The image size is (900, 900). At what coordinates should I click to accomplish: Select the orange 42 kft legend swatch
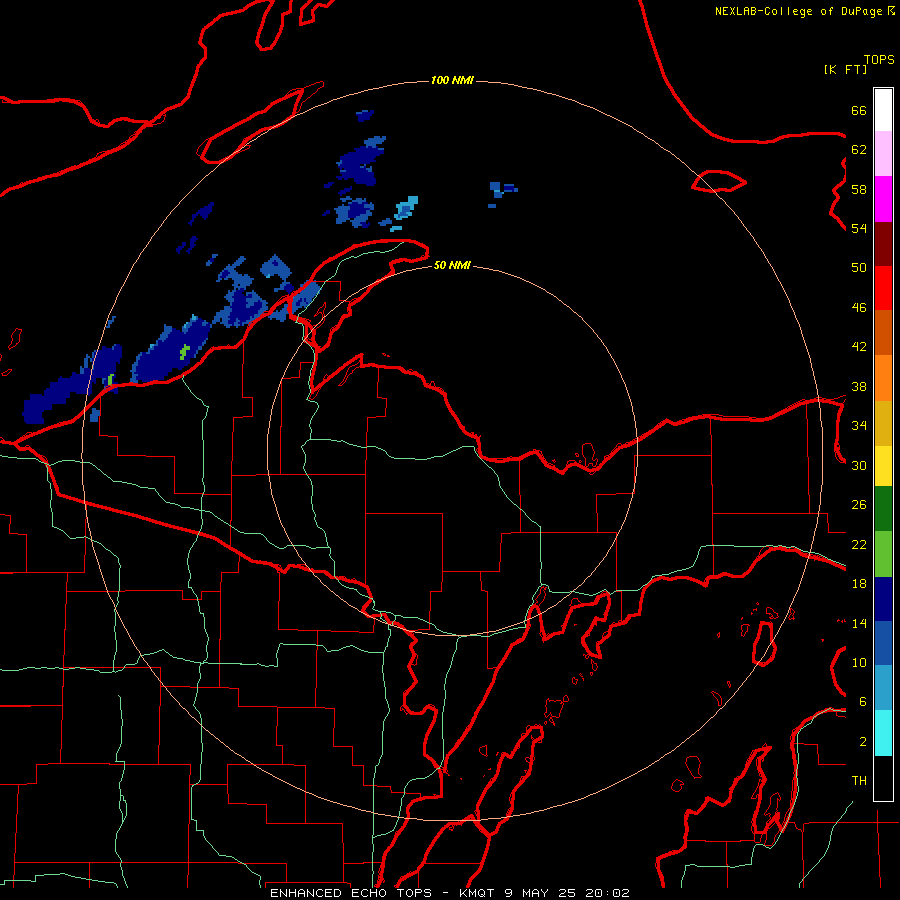tap(883, 378)
